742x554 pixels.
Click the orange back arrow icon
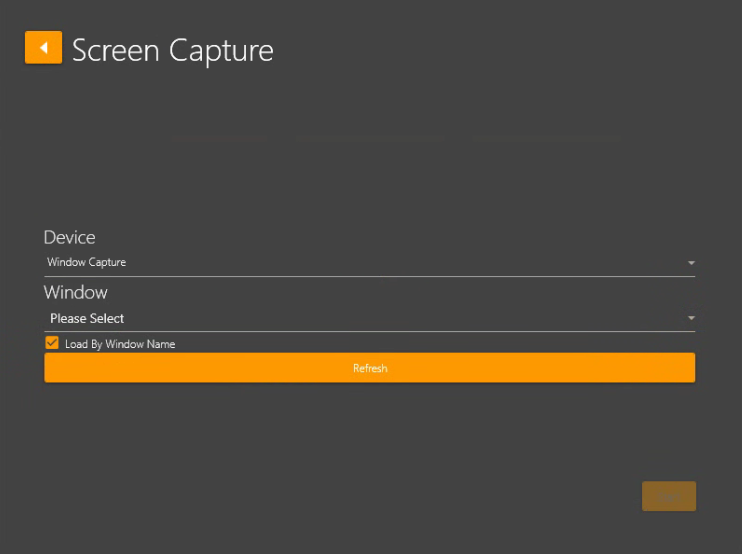[43, 48]
